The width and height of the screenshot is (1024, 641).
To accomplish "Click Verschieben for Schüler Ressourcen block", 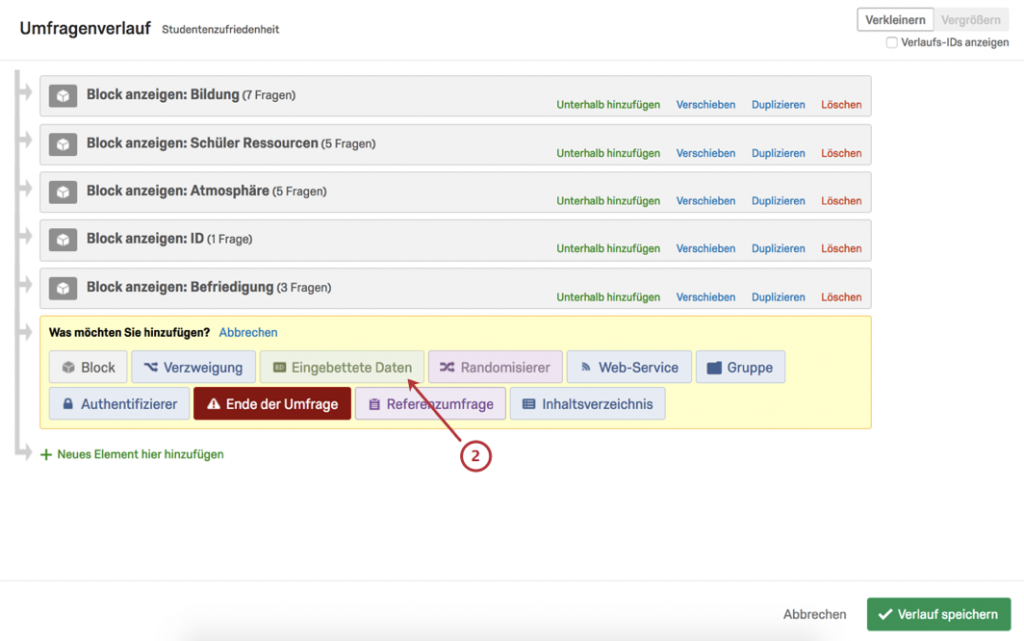I will [705, 153].
